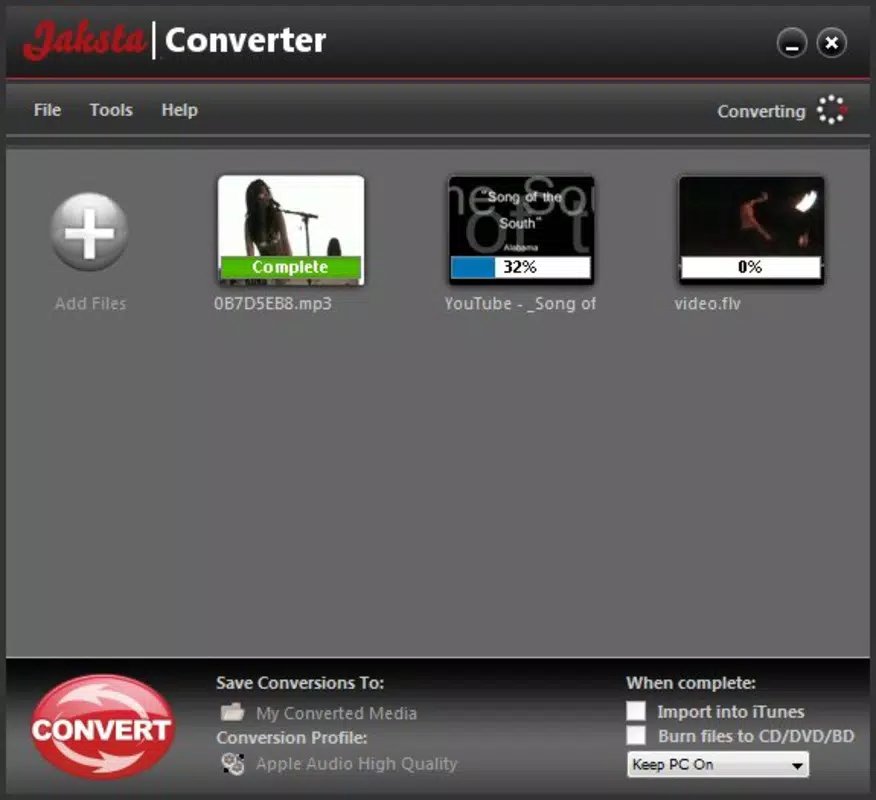Click the Add Files plus icon
This screenshot has height=800, width=876.
click(x=89, y=232)
